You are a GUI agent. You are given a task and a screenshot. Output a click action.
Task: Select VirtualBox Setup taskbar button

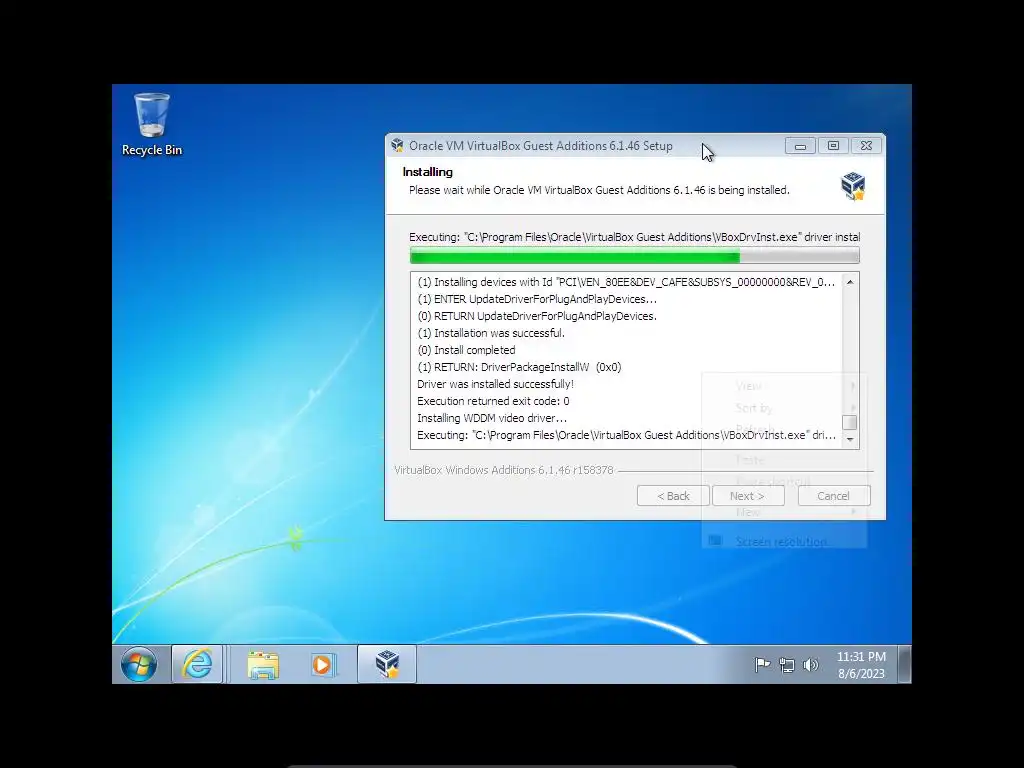point(387,665)
